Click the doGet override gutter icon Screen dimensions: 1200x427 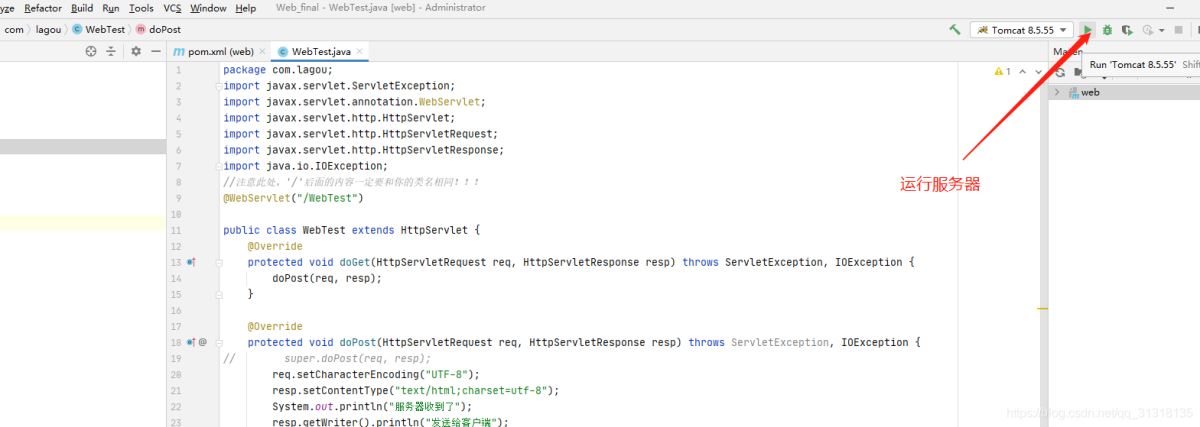click(191, 262)
